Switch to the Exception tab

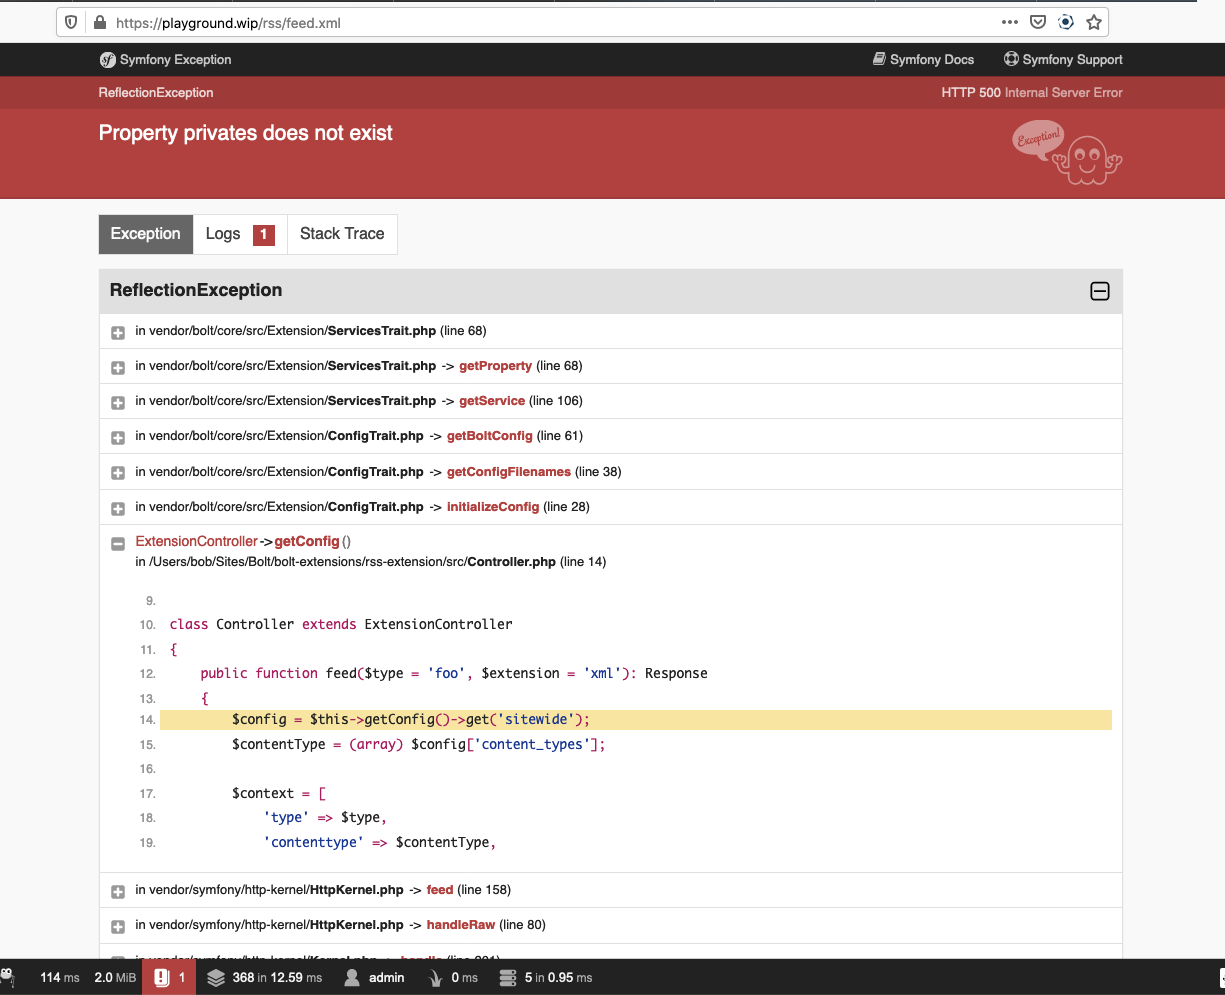[146, 234]
